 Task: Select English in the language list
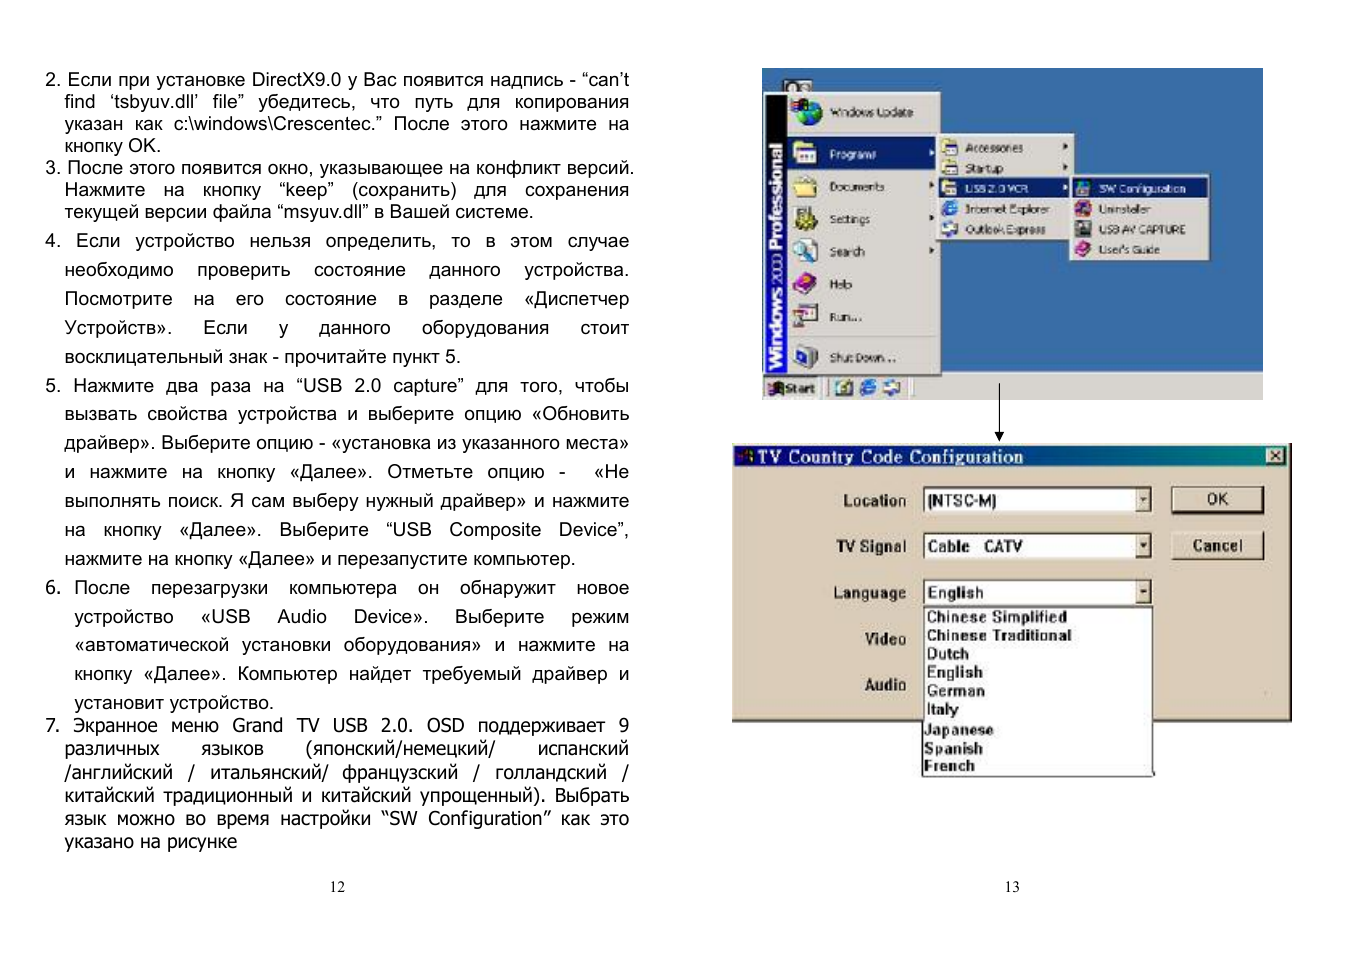point(1038,672)
